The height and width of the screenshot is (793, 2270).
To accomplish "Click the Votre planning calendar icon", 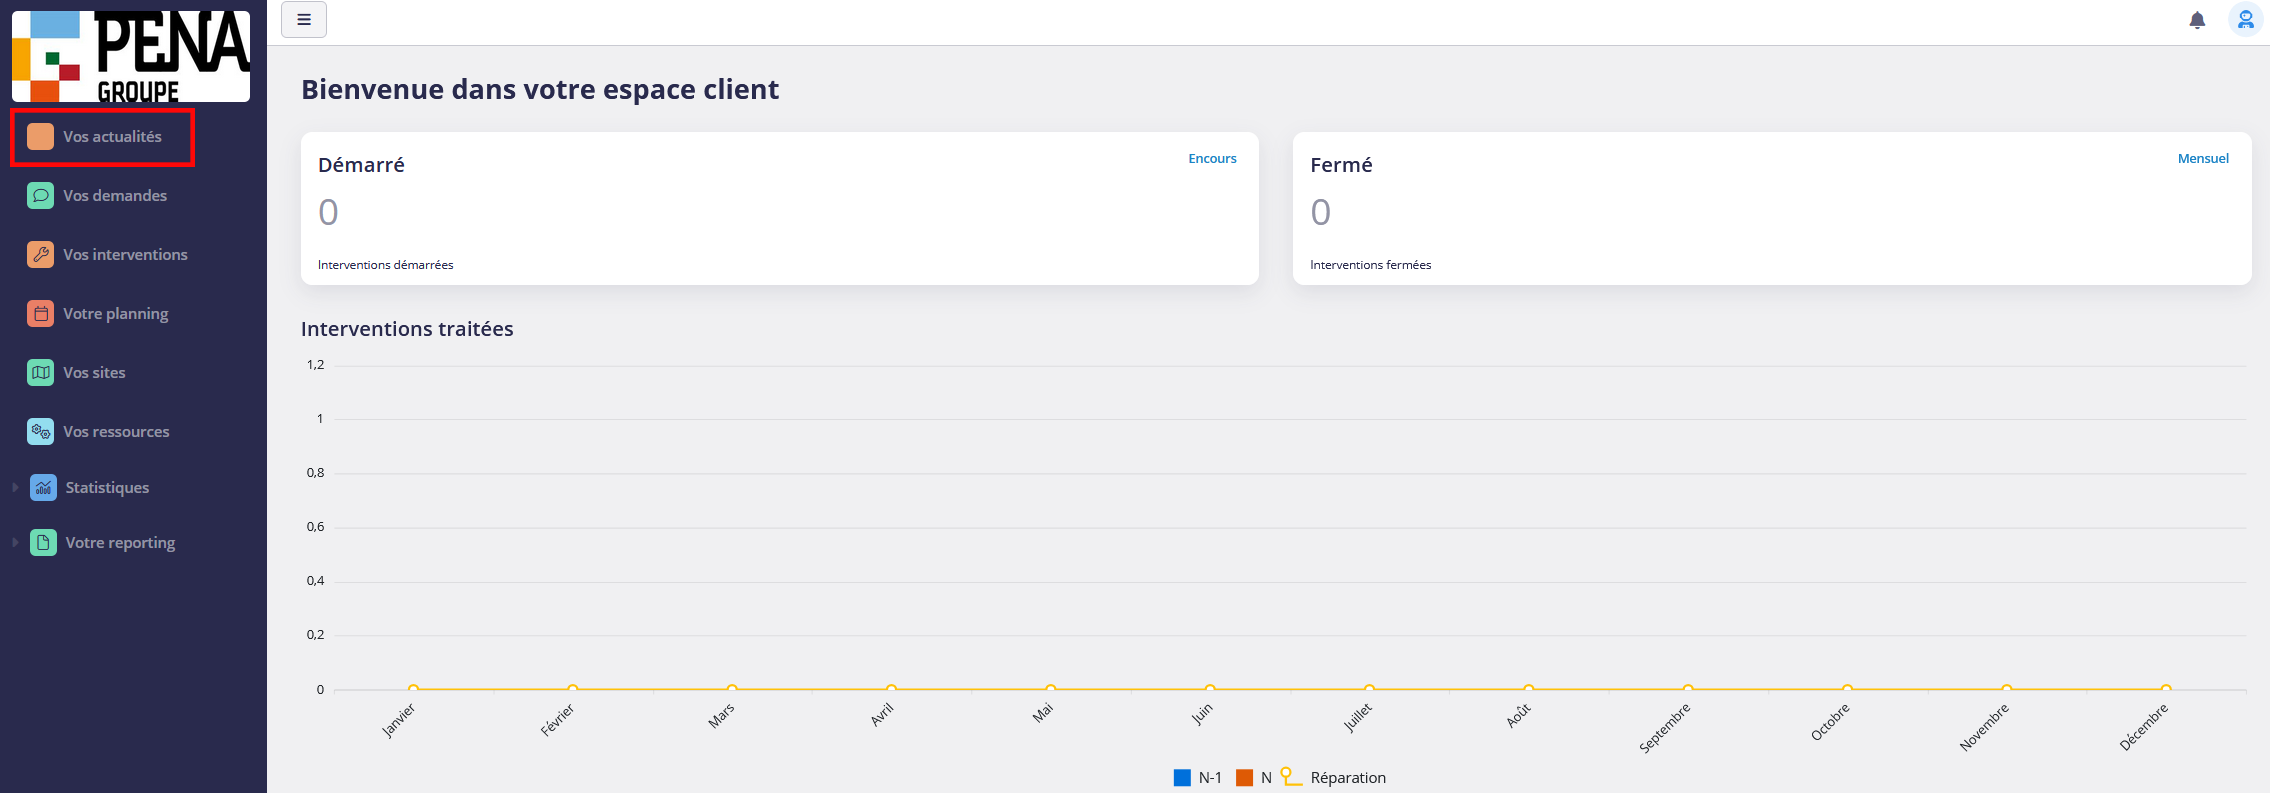I will coord(40,313).
